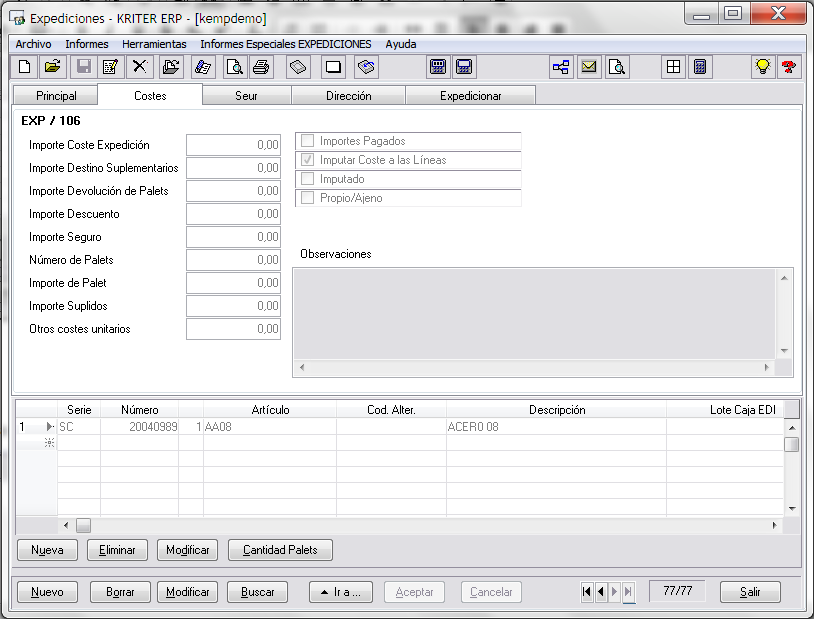The image size is (814, 619).
Task: Click the Importe Coste Expedición field
Action: click(x=234, y=145)
